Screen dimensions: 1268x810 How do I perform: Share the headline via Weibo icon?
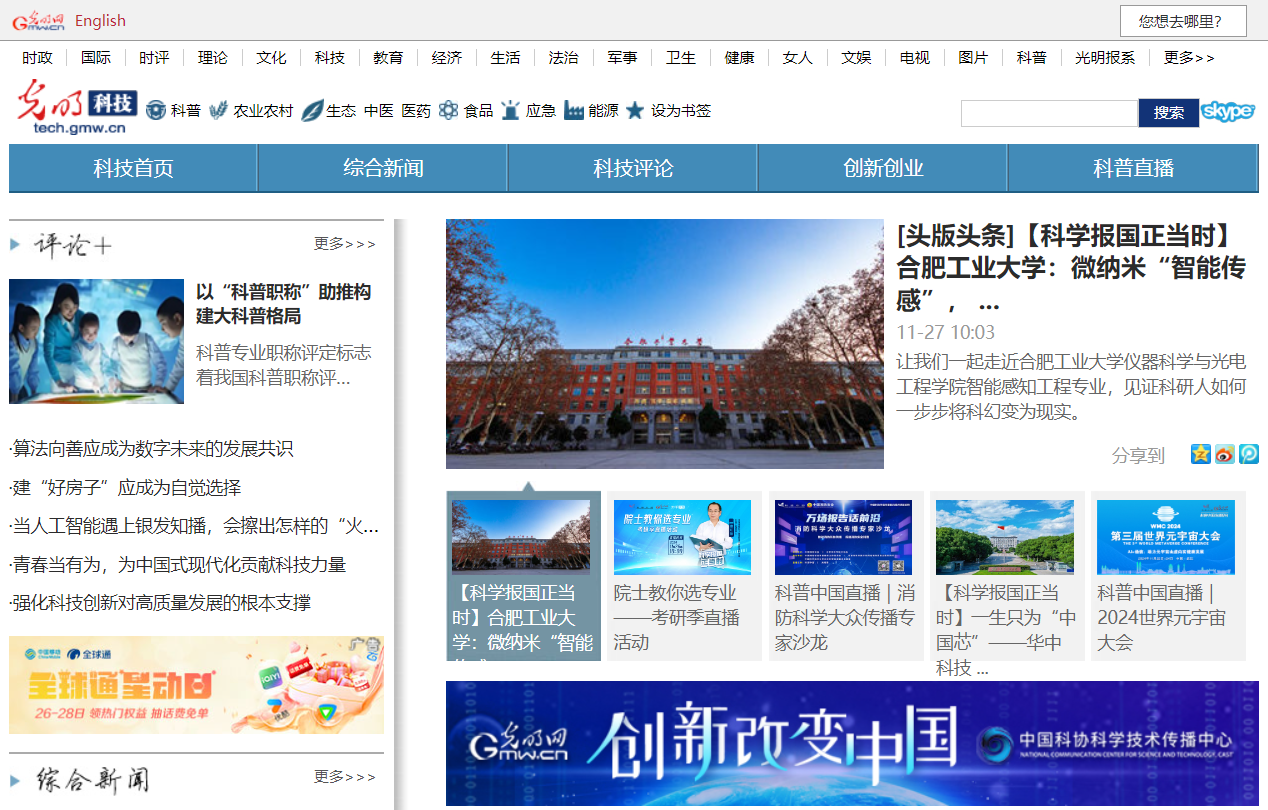click(x=1225, y=454)
